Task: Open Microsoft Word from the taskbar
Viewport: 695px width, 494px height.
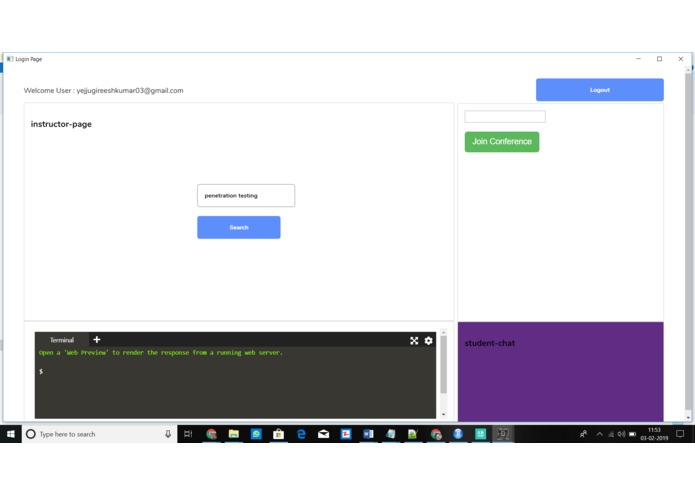Action: point(368,434)
